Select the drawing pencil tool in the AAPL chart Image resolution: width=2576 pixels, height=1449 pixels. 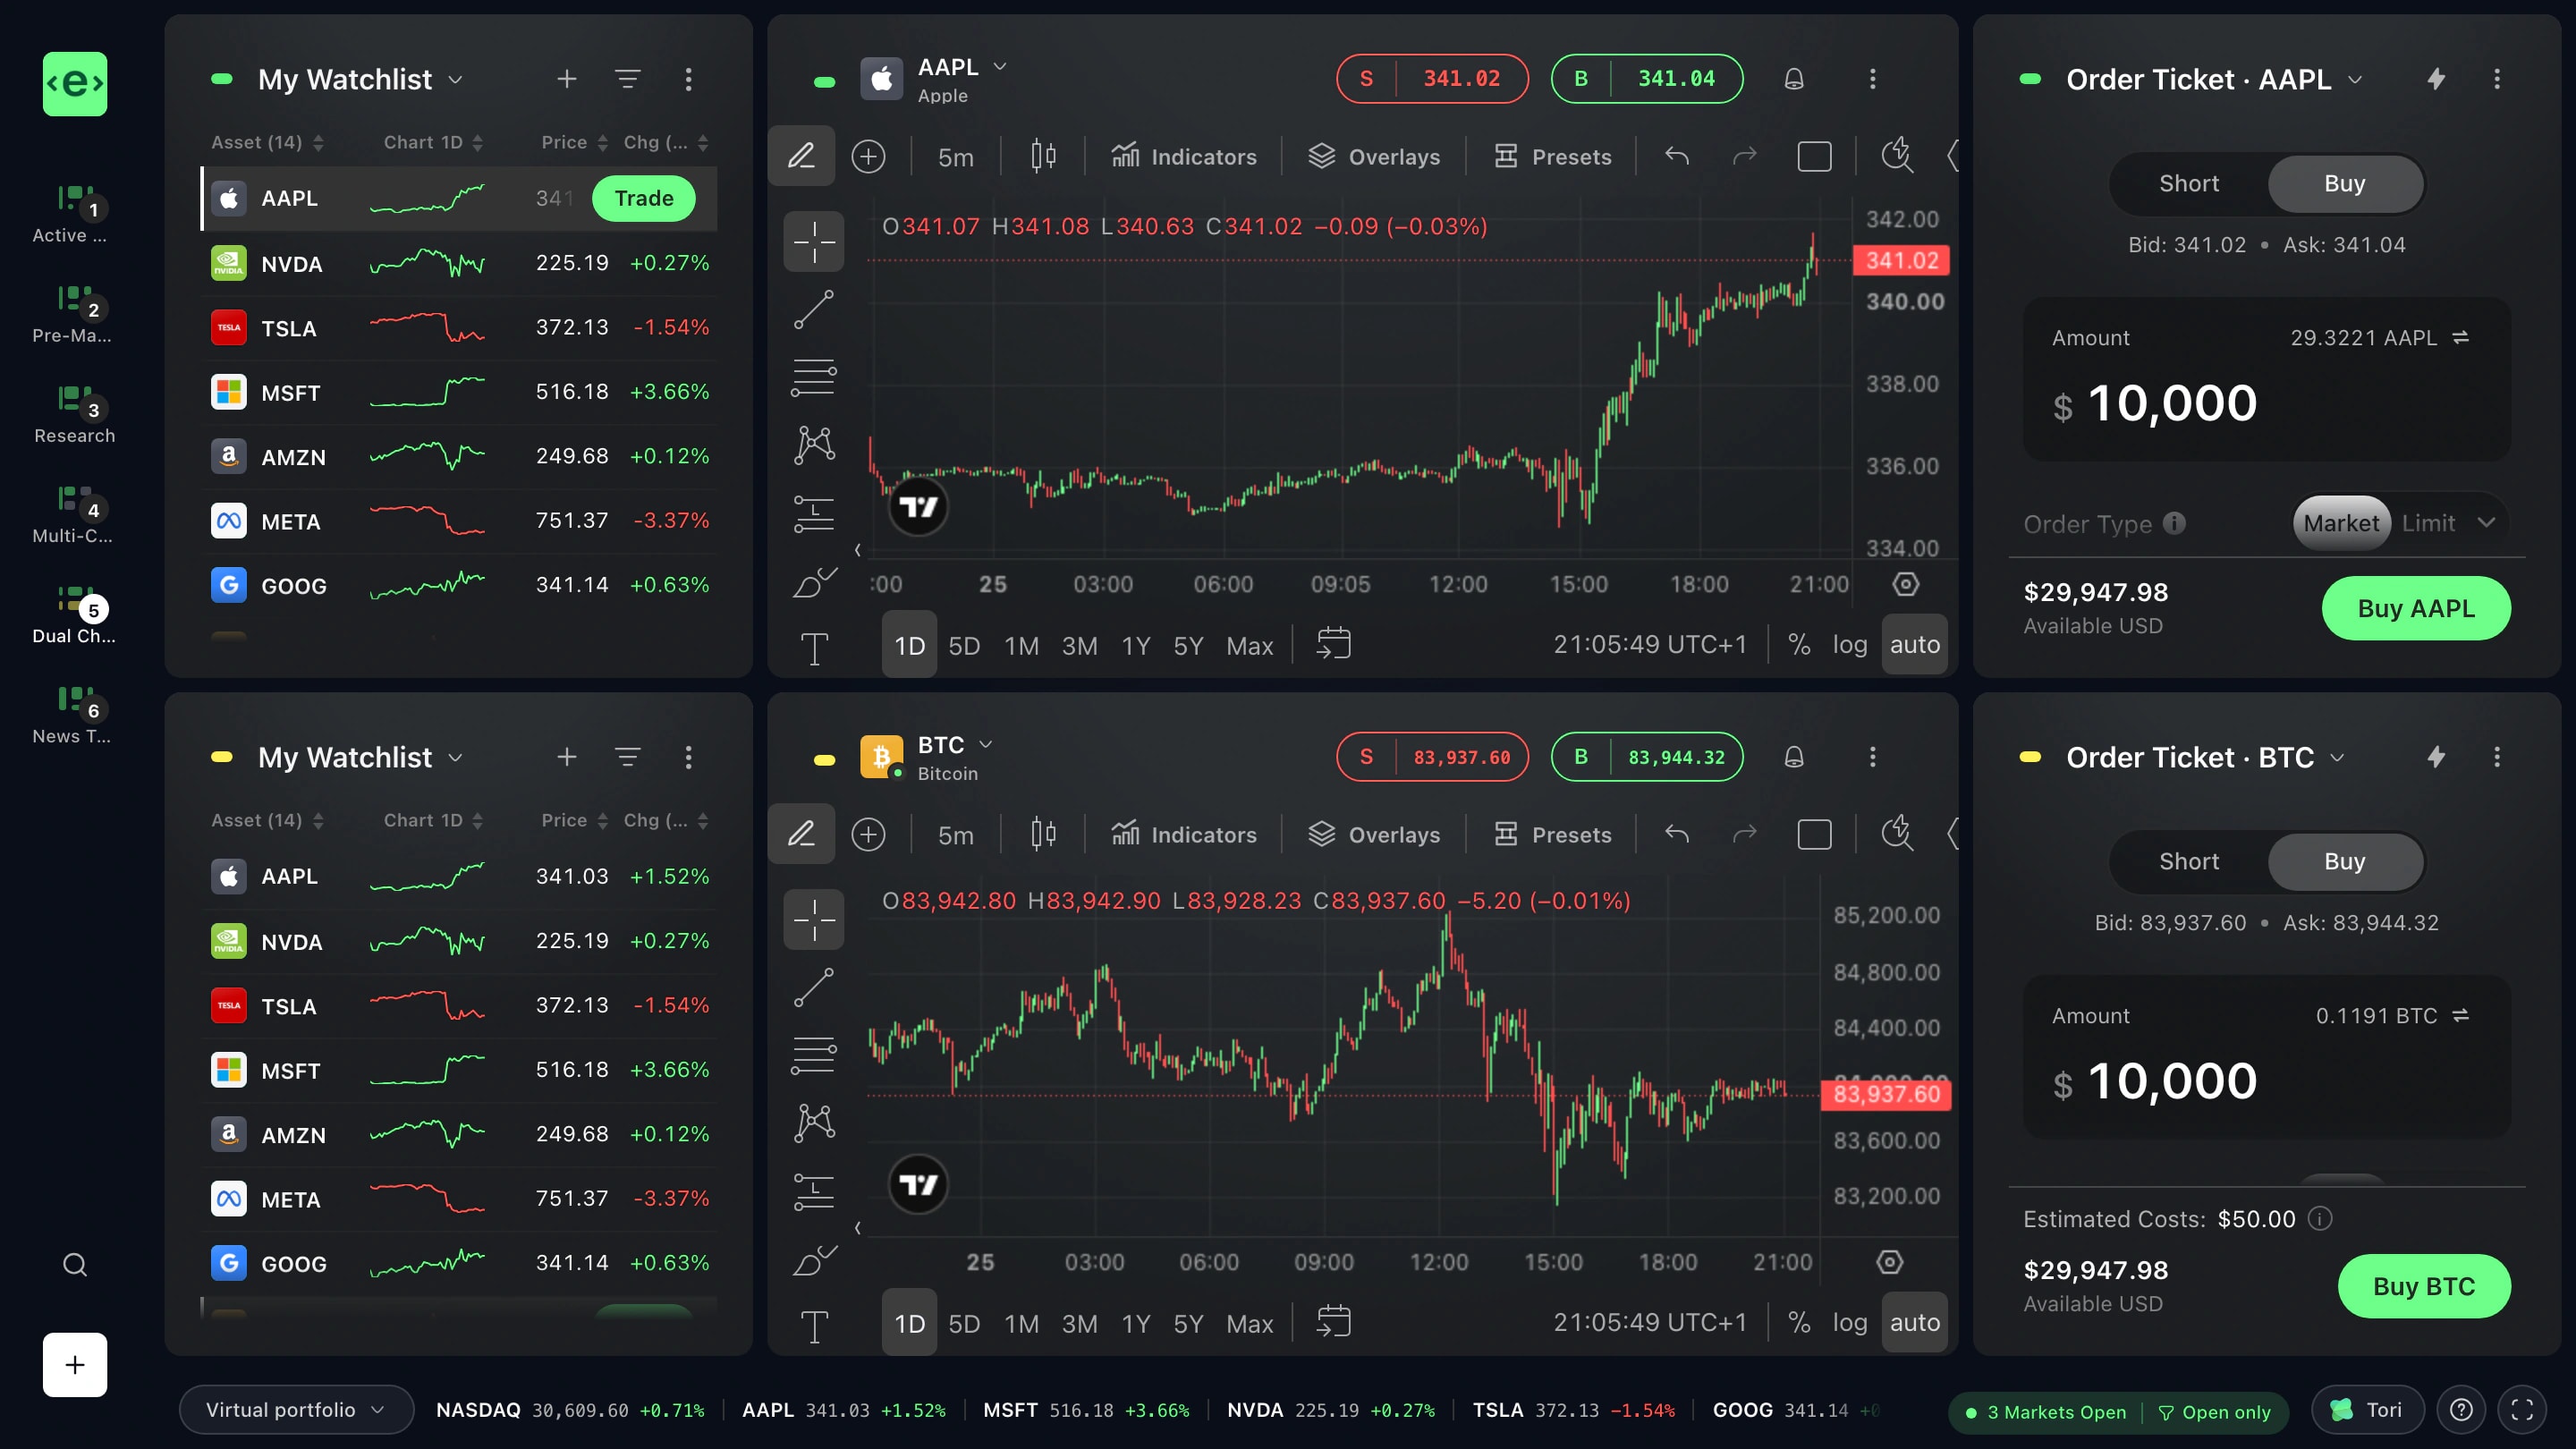point(801,156)
